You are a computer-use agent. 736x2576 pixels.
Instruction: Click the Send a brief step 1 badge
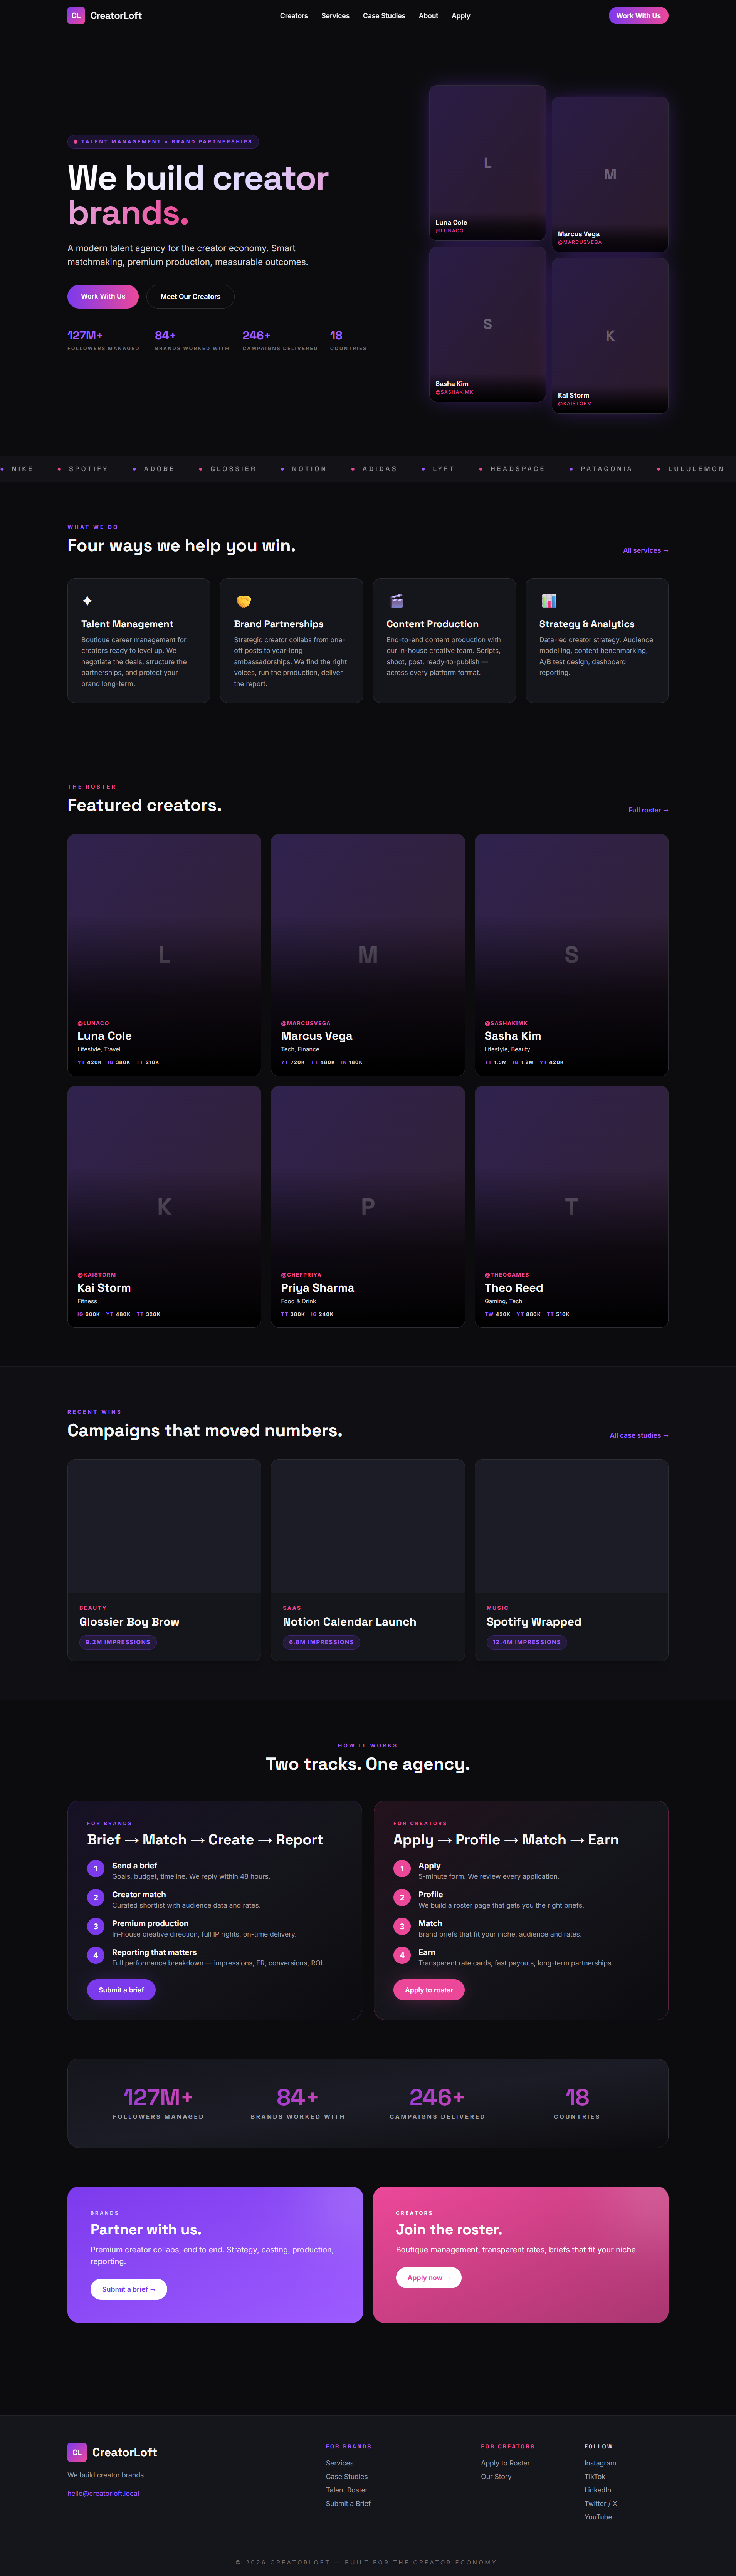tap(96, 1869)
